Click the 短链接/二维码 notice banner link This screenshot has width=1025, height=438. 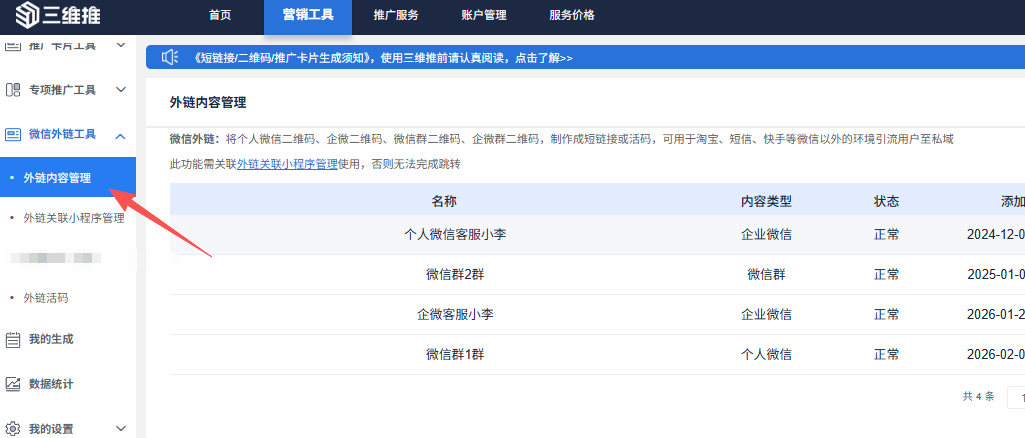click(383, 58)
